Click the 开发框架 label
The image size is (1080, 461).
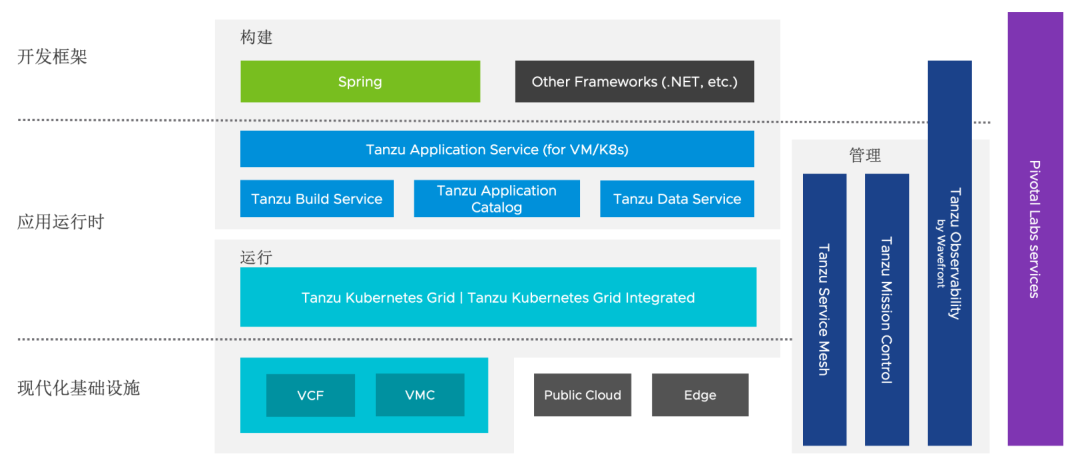[x=52, y=57]
